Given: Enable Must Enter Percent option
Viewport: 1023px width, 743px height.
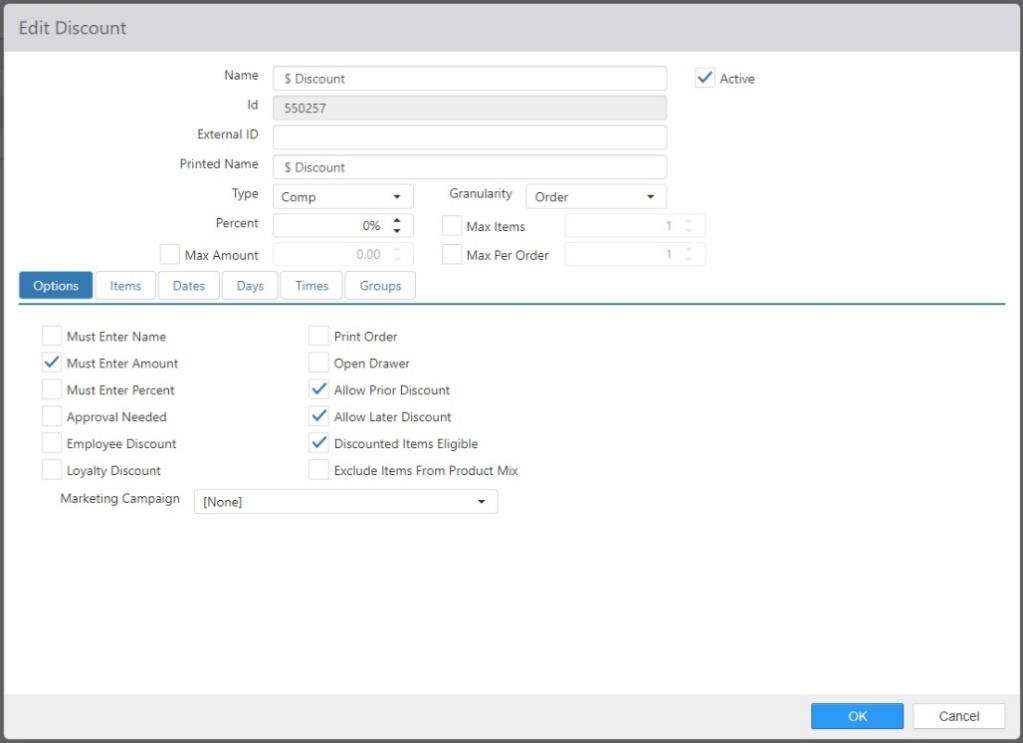Looking at the screenshot, I should tap(52, 389).
